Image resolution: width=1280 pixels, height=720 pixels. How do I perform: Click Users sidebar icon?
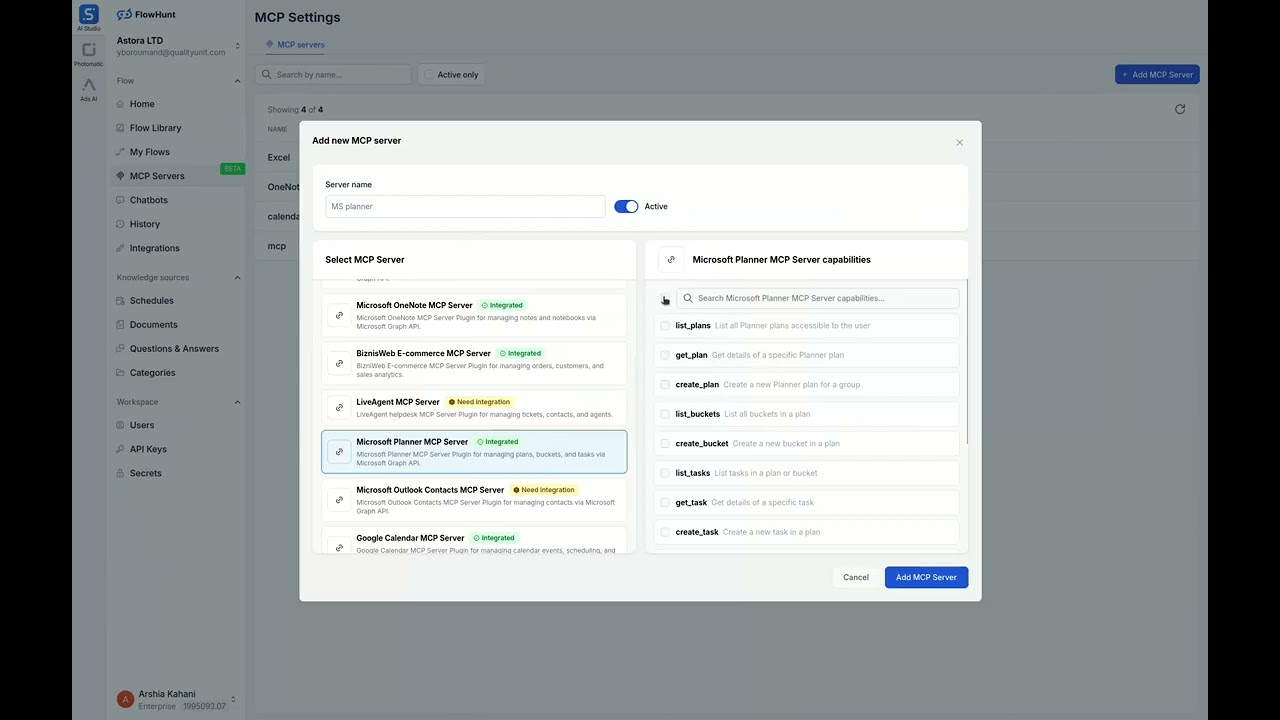(121, 425)
